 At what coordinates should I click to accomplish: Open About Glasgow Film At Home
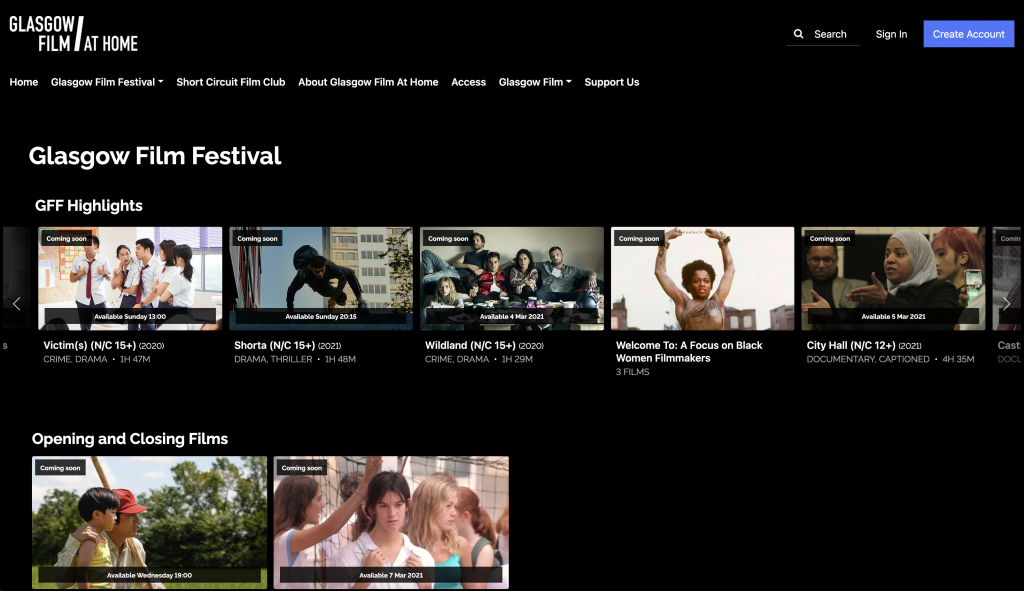pos(368,82)
